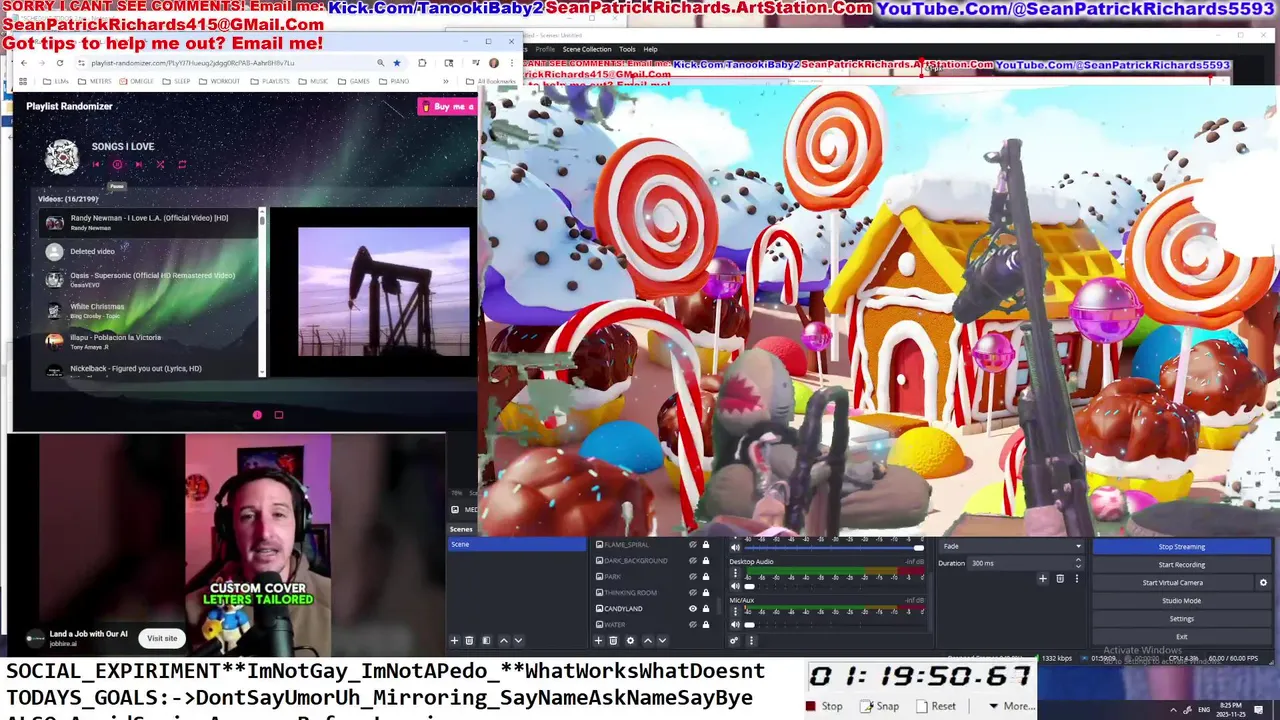Show the PARK source

tap(692, 577)
